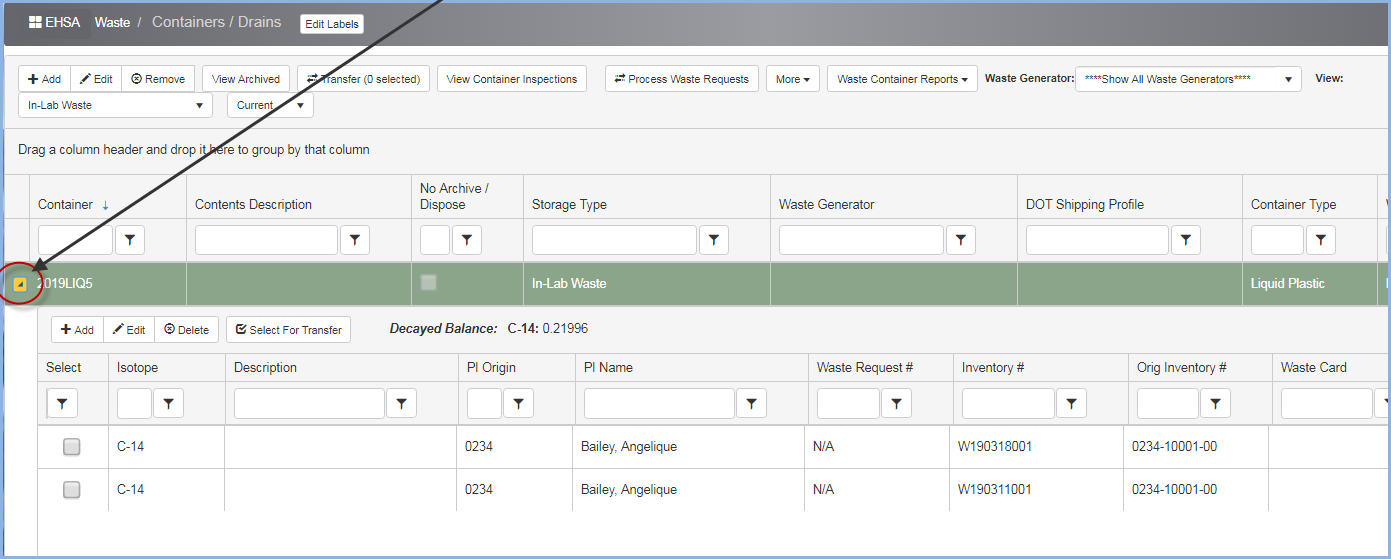This screenshot has height=559, width=1391.
Task: Edit the selected isotope entry
Action: click(129, 330)
